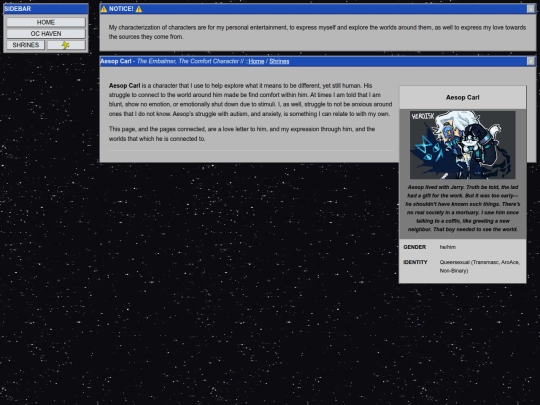This screenshot has width=540, height=405.
Task: Close the NOTICE! window
Action: 530,9
